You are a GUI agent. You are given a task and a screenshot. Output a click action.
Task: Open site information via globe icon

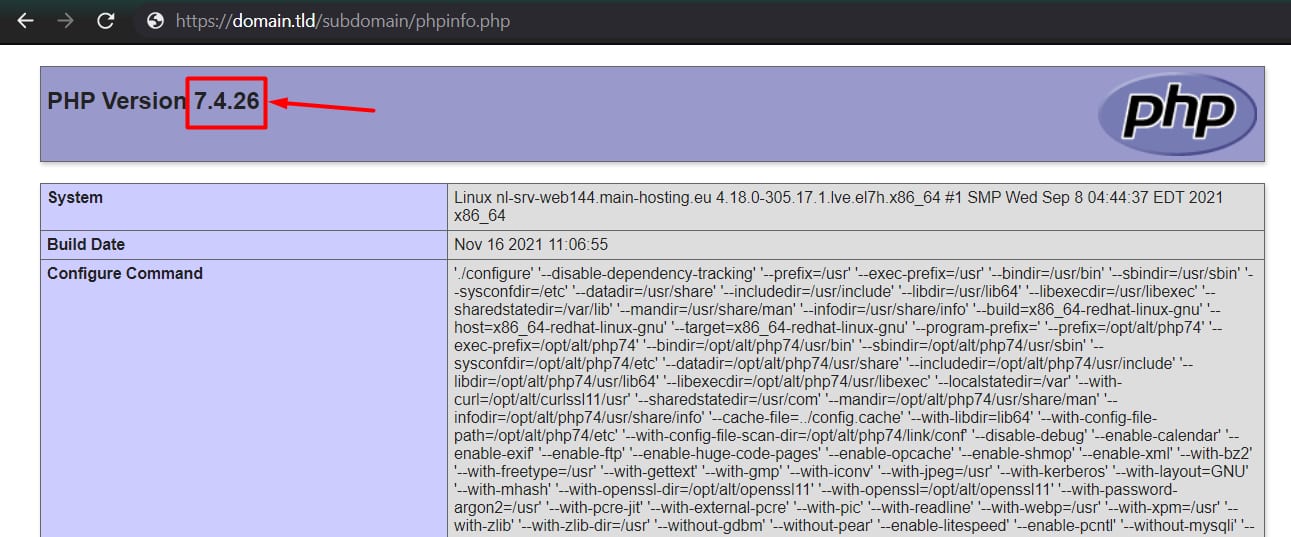click(155, 21)
